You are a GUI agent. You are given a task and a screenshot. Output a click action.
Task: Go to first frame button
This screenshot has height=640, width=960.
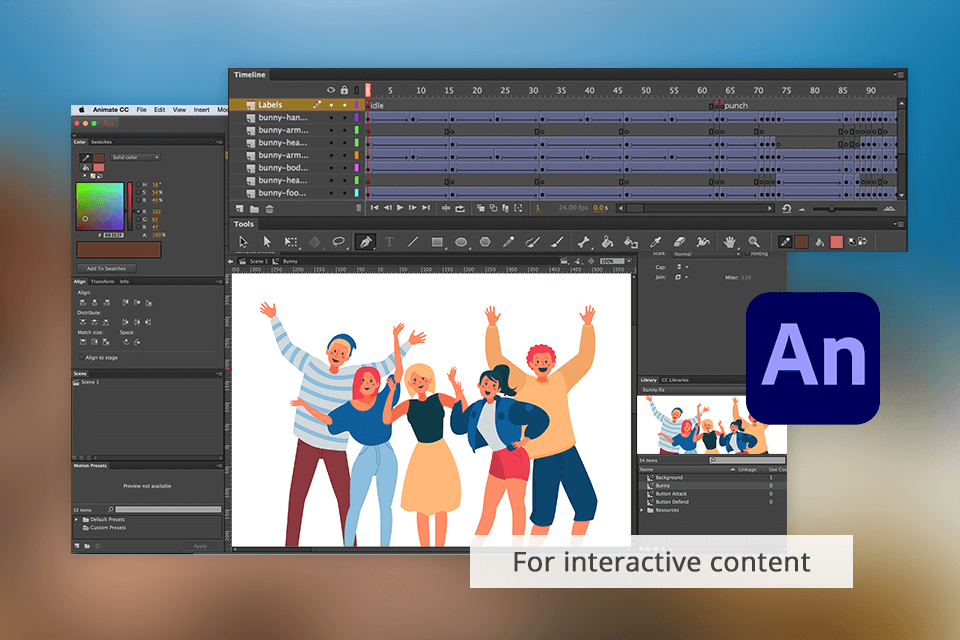tap(374, 208)
